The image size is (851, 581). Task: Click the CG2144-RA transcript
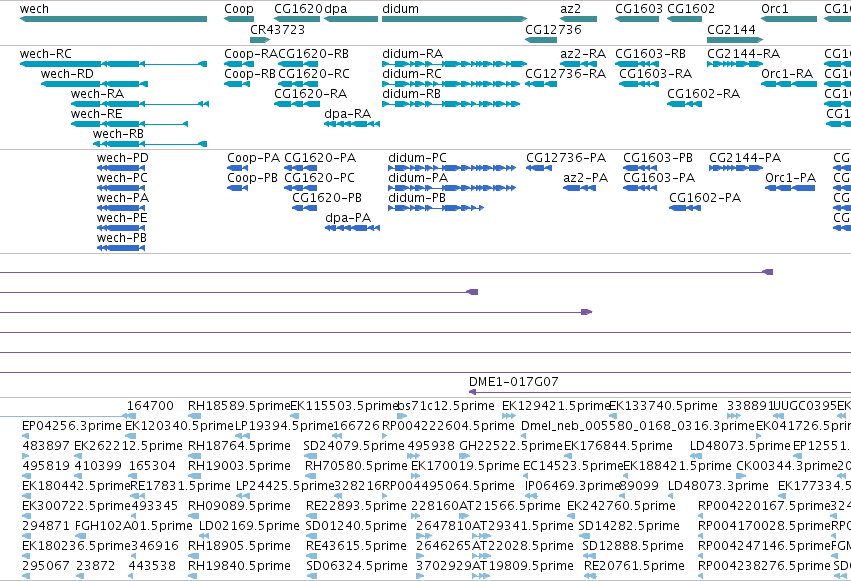point(735,64)
